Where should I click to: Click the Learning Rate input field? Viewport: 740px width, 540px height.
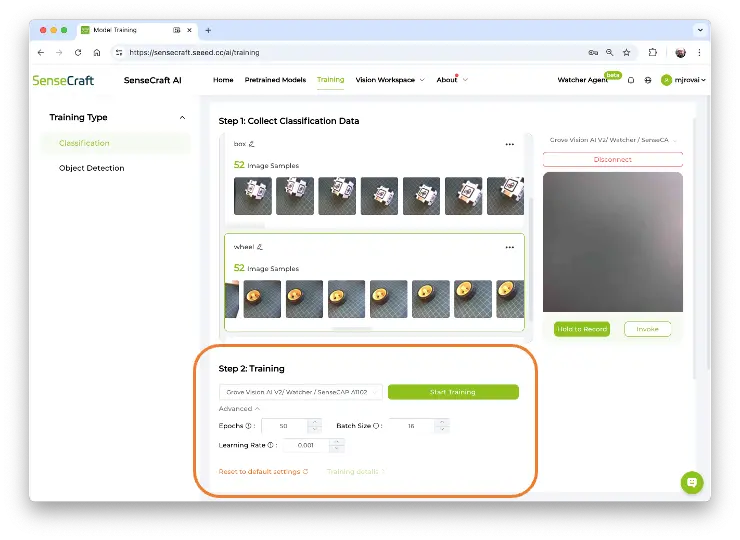click(x=307, y=445)
